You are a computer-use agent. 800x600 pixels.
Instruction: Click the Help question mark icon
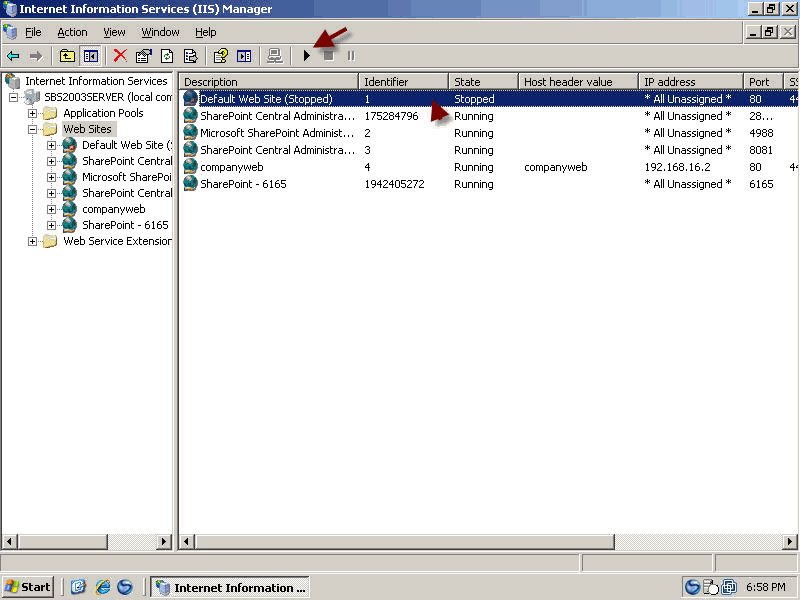[220, 56]
